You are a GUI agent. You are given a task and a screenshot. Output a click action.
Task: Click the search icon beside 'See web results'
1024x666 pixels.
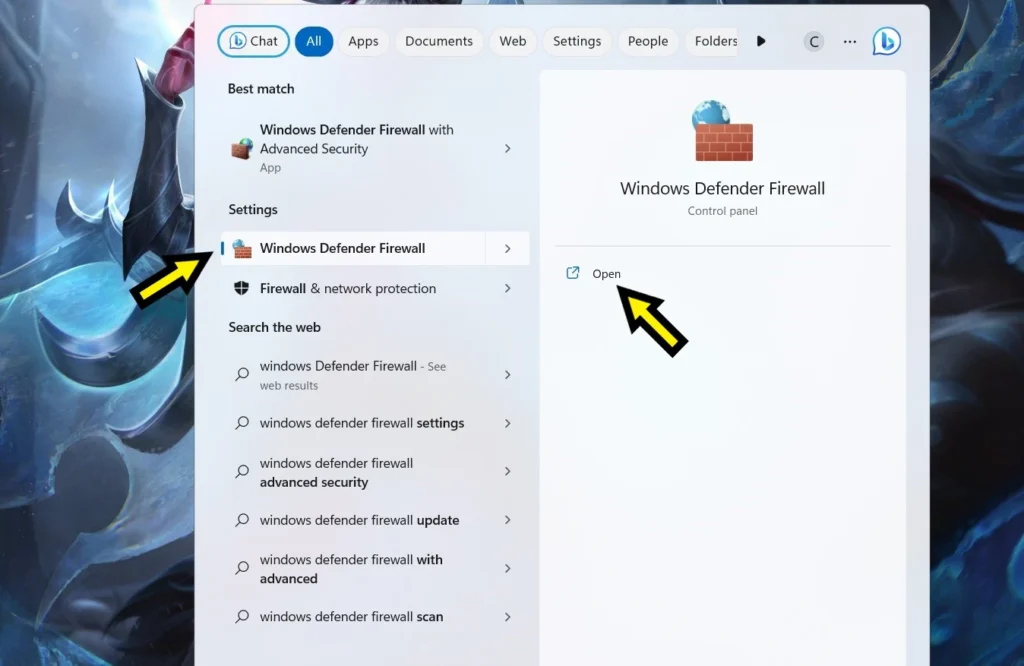pos(242,374)
